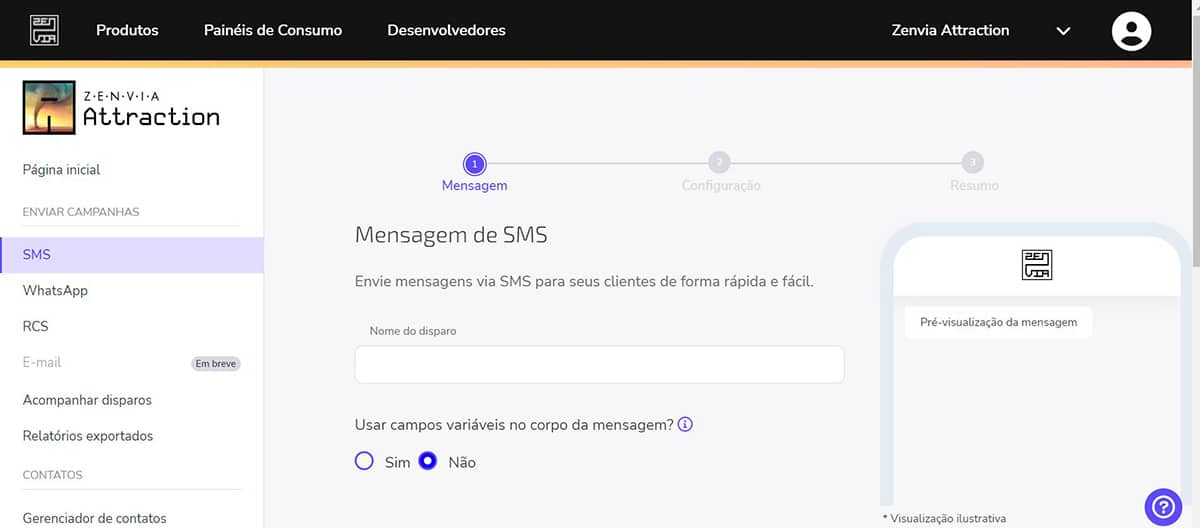
Task: Click step 2 Configuração circle
Action: 719,163
